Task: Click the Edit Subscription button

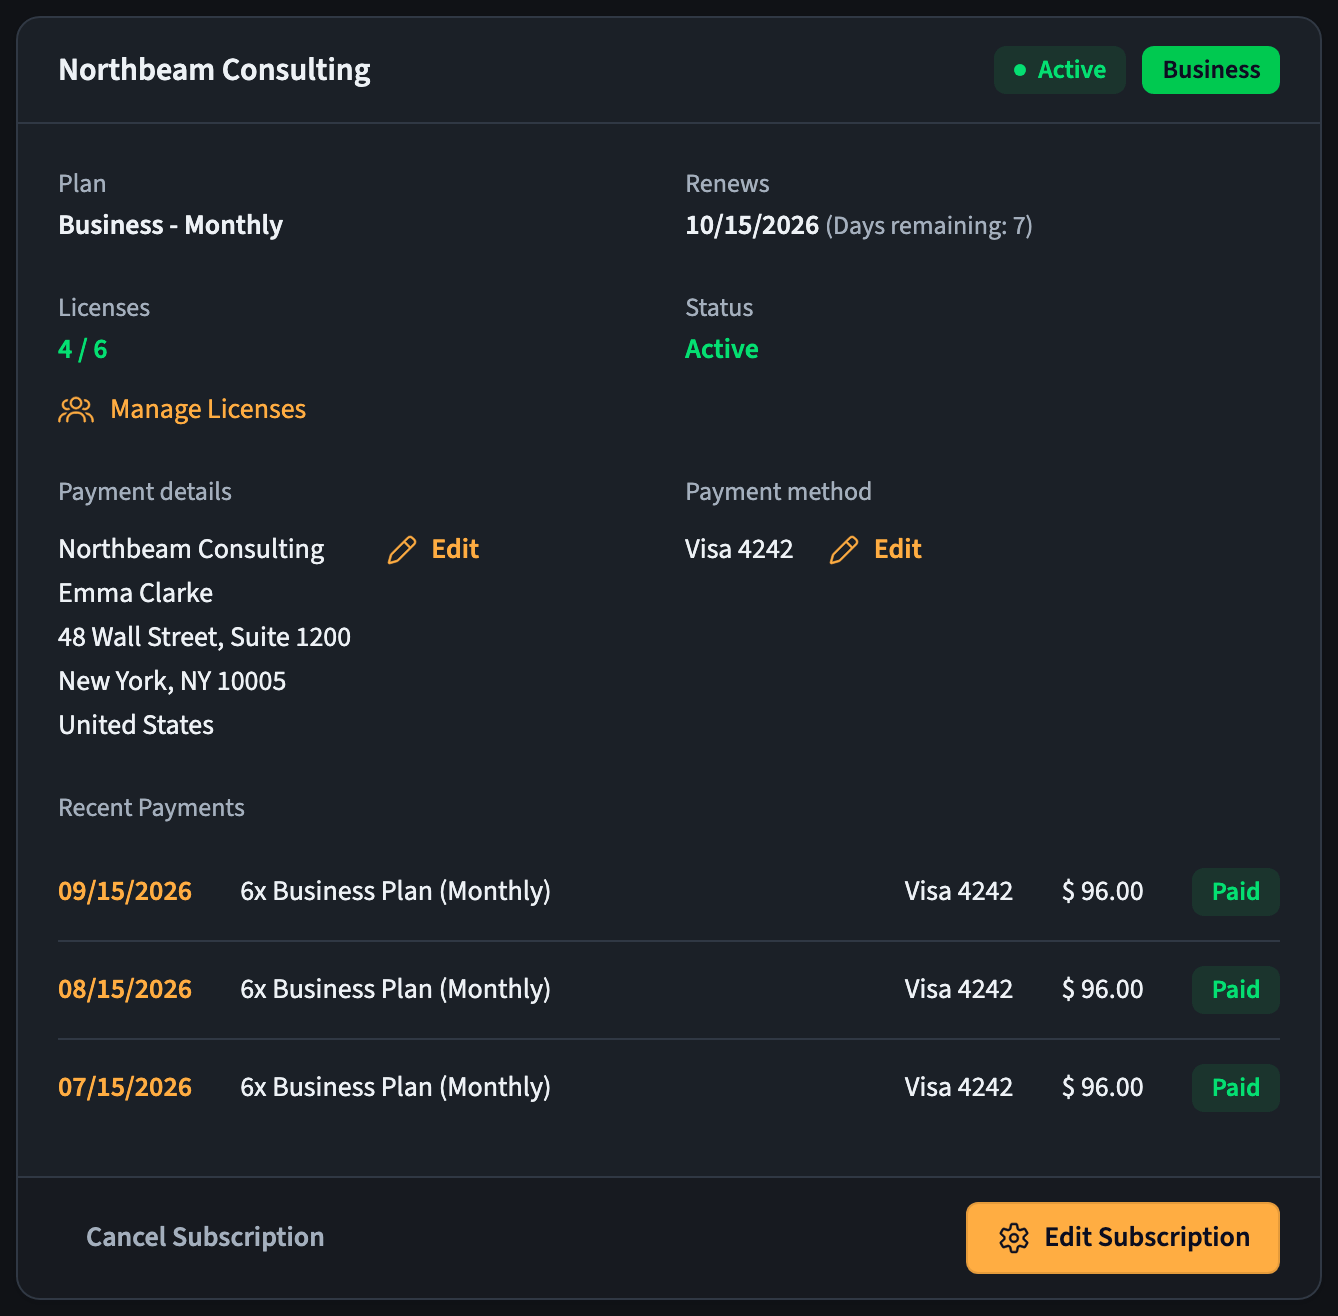Action: pyautogui.click(x=1123, y=1238)
